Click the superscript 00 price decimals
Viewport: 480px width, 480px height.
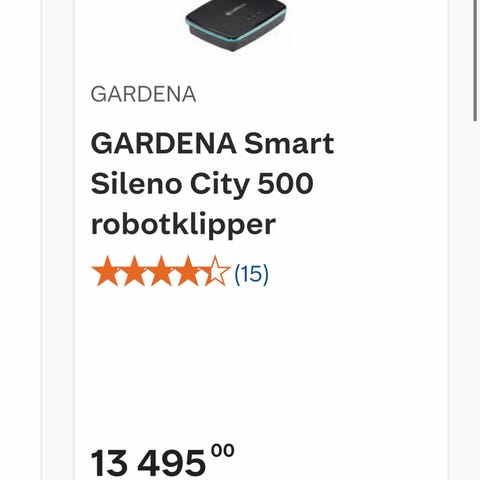coord(223,451)
